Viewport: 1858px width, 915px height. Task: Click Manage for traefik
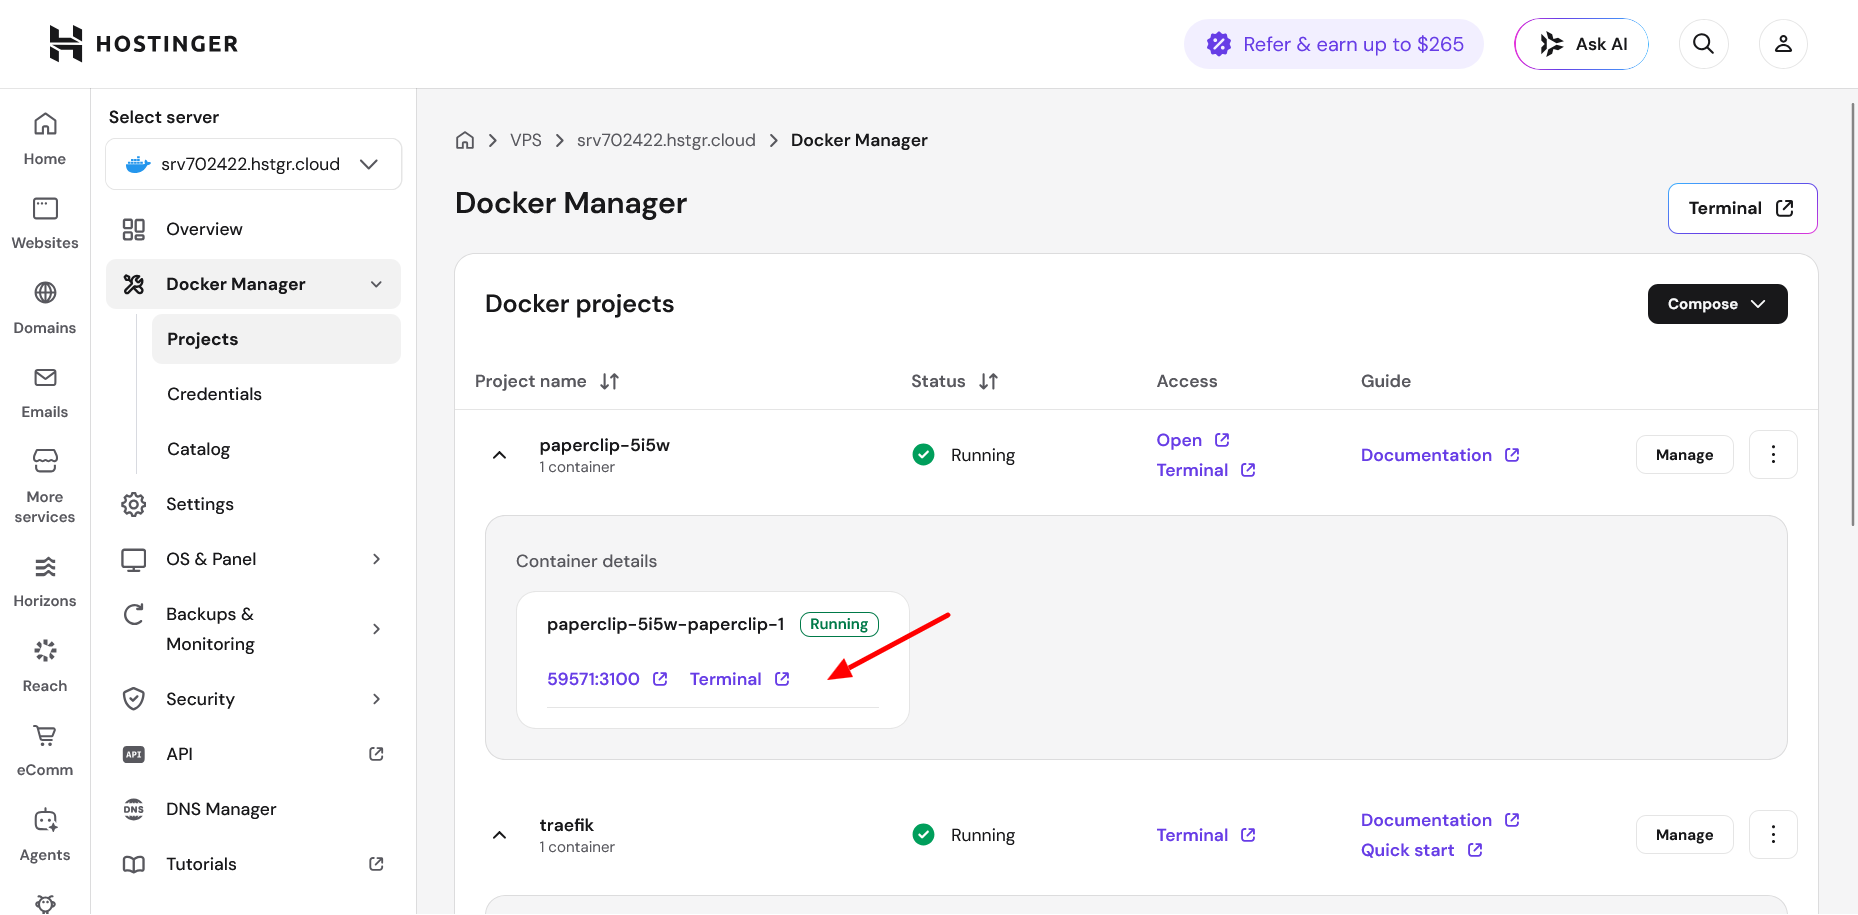(x=1684, y=835)
